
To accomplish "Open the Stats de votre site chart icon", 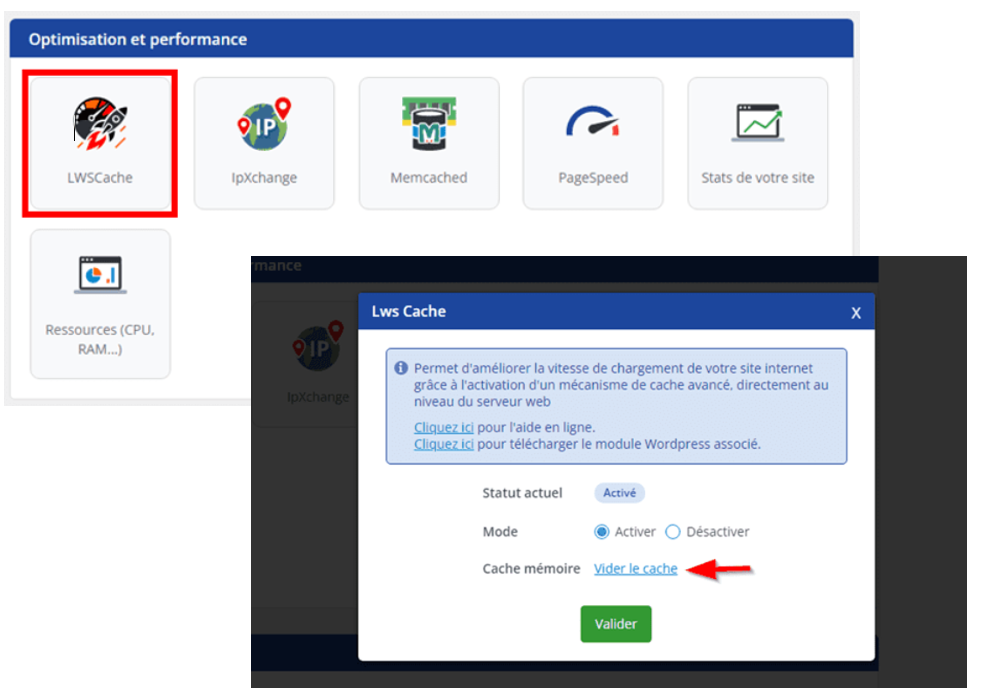I will pyautogui.click(x=758, y=122).
